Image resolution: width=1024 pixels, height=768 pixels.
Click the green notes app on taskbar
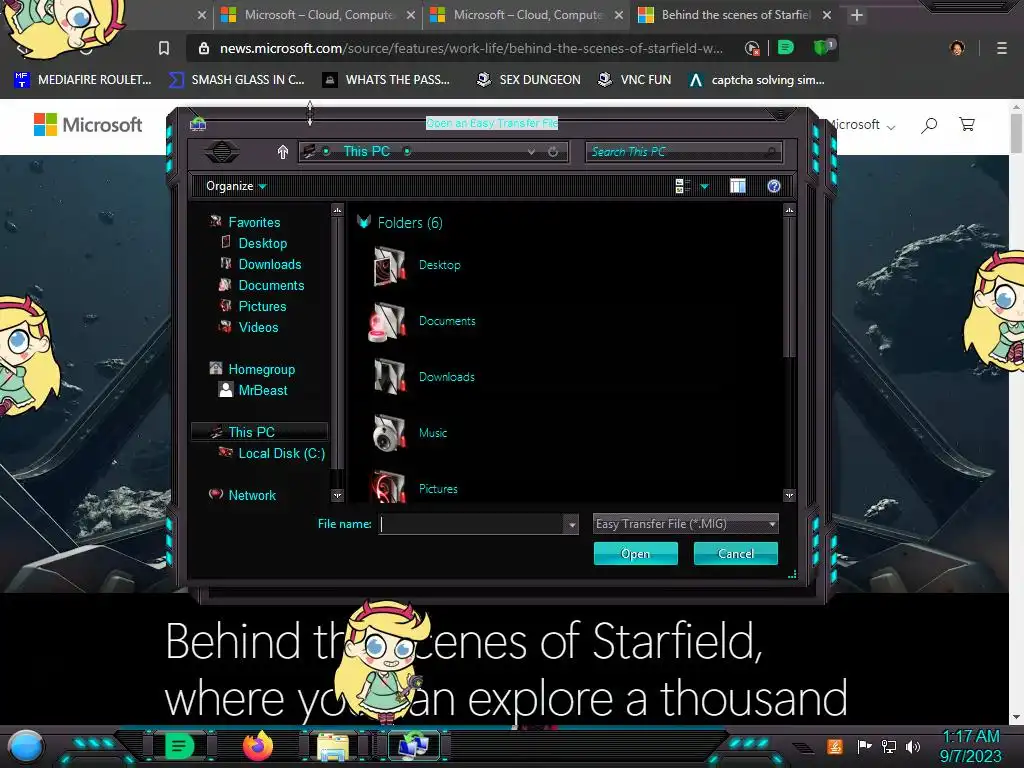[179, 746]
